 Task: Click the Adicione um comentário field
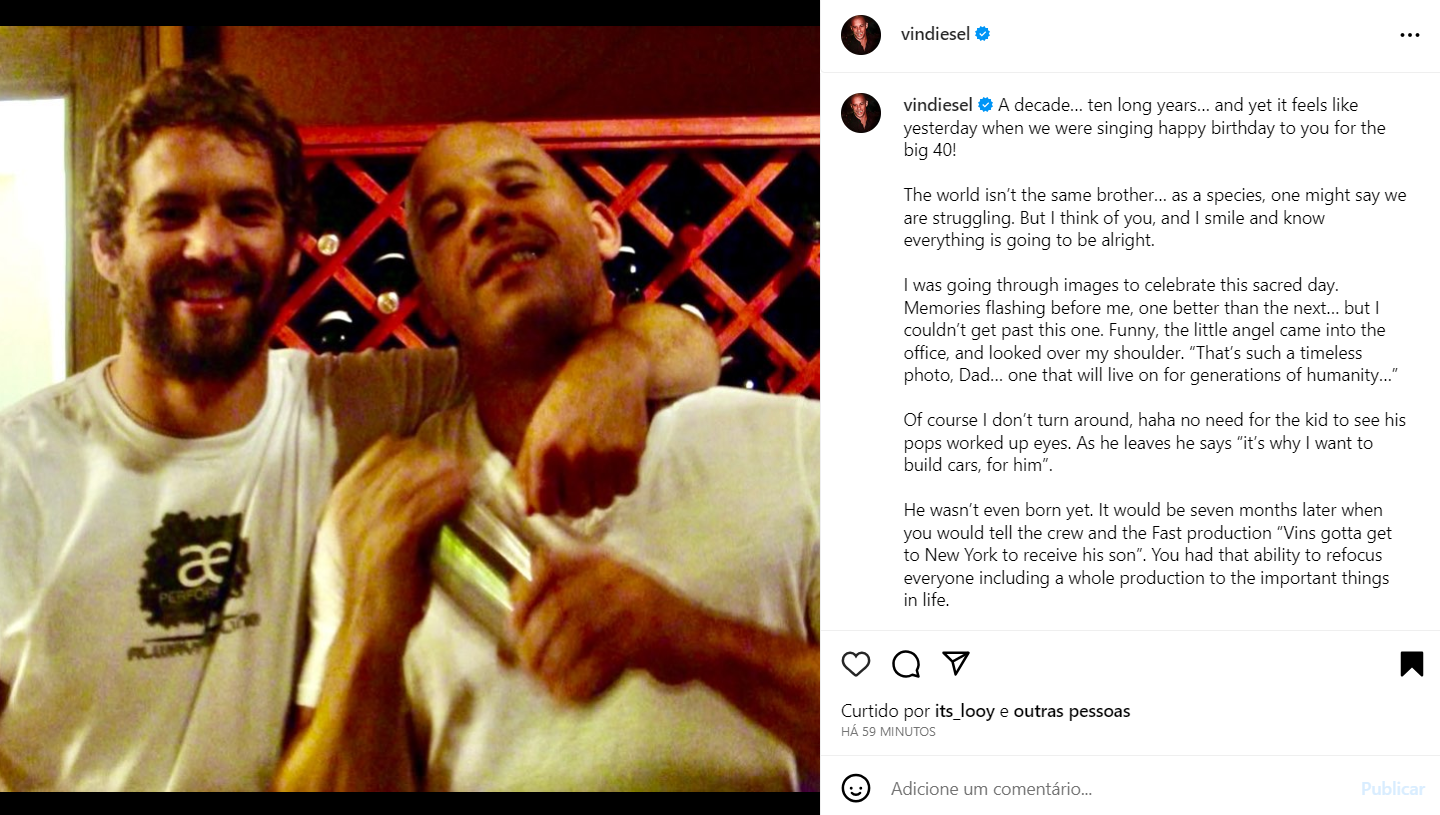tap(1117, 789)
